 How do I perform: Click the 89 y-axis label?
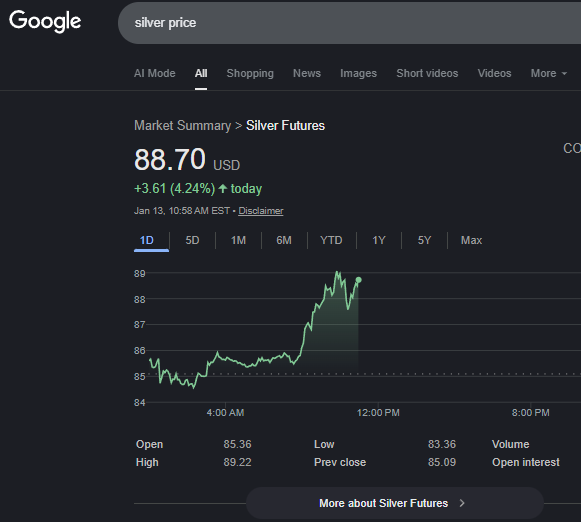[x=140, y=274]
